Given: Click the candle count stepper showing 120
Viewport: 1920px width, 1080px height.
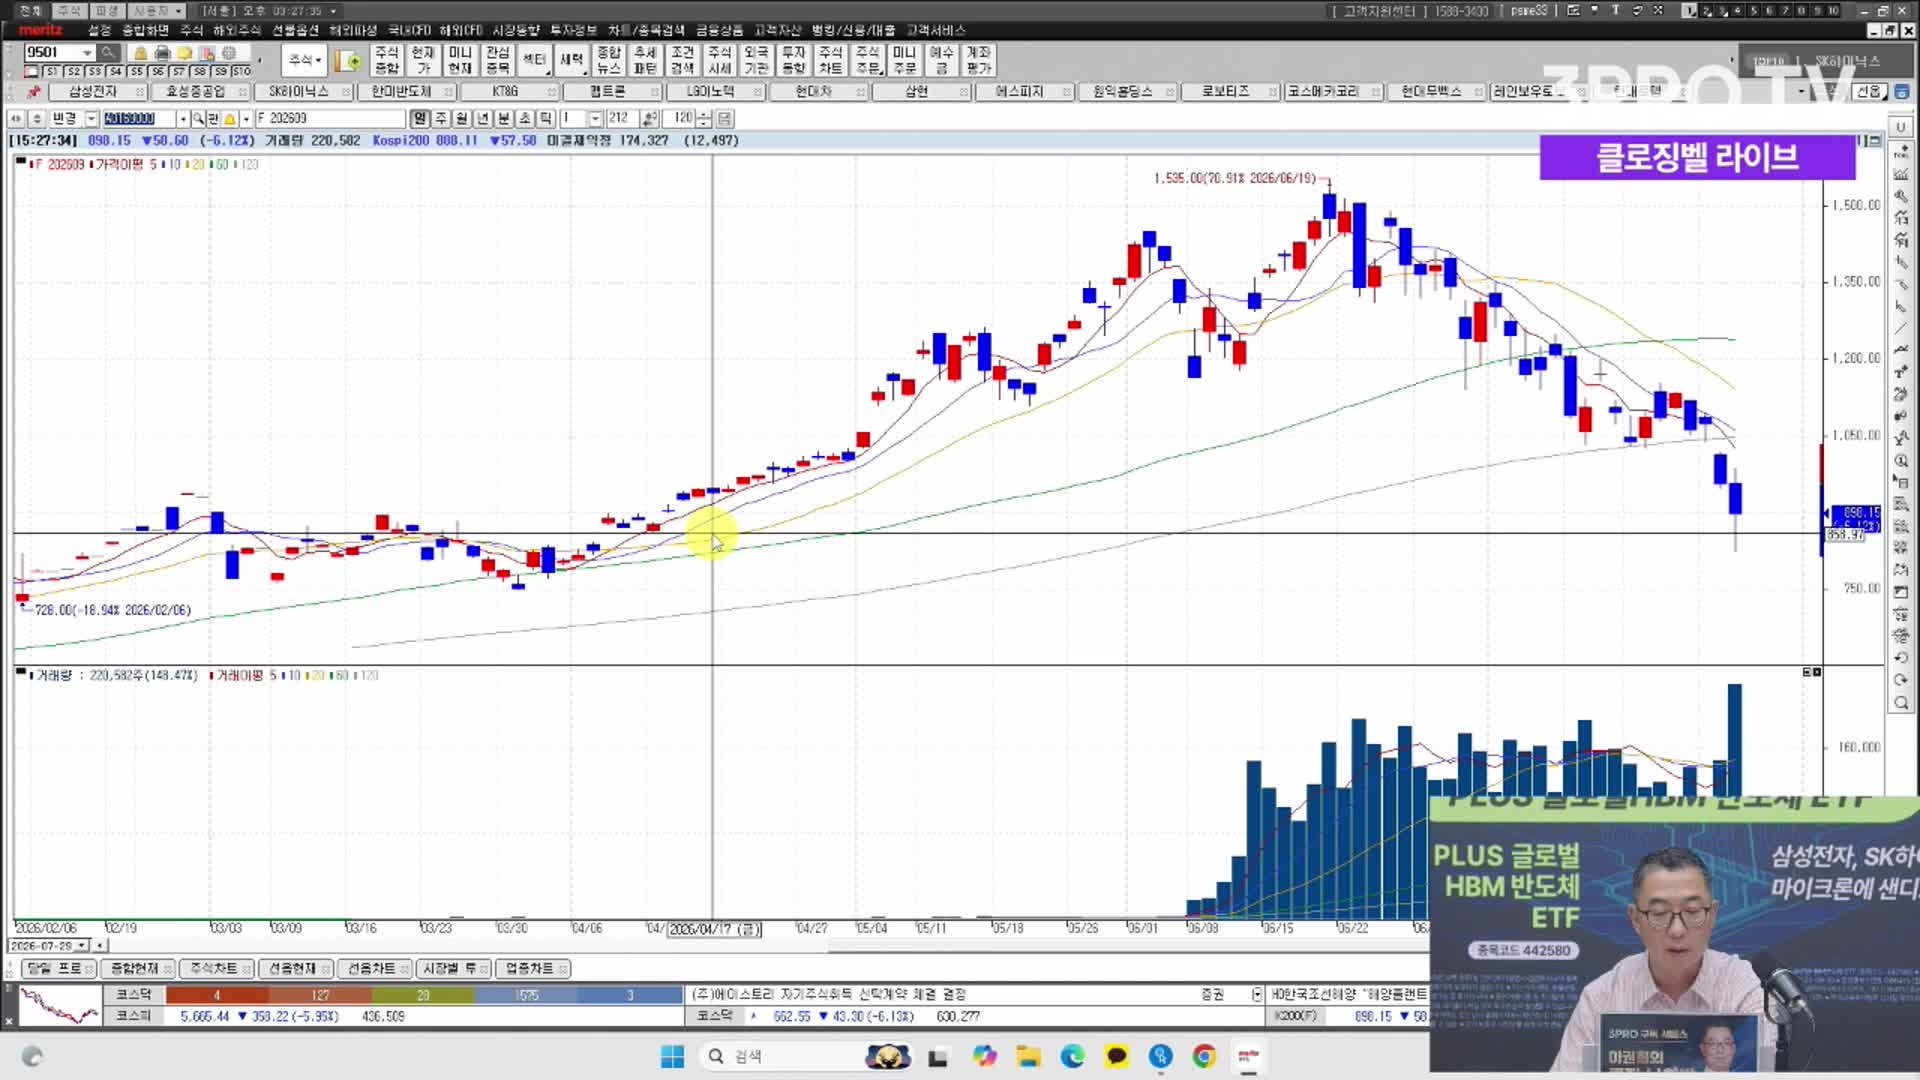Looking at the screenshot, I should point(704,118).
